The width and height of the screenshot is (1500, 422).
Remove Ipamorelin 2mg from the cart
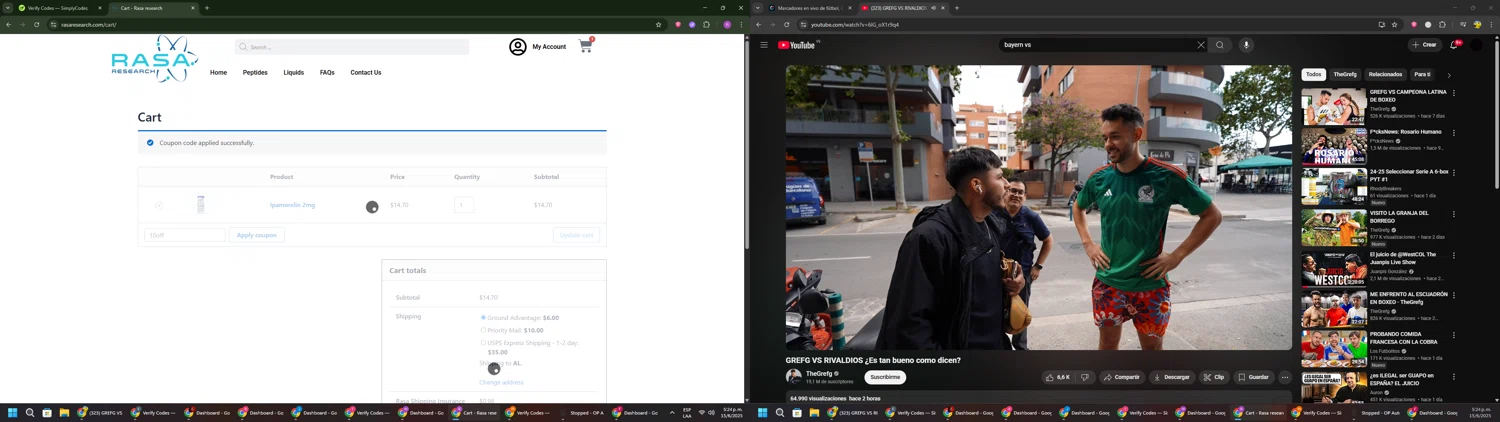click(158, 205)
